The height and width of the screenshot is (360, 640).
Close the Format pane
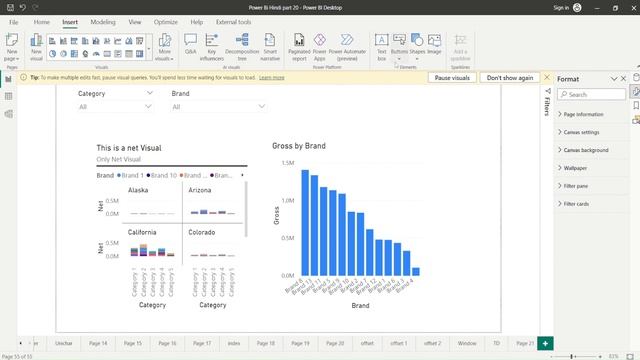click(x=623, y=78)
